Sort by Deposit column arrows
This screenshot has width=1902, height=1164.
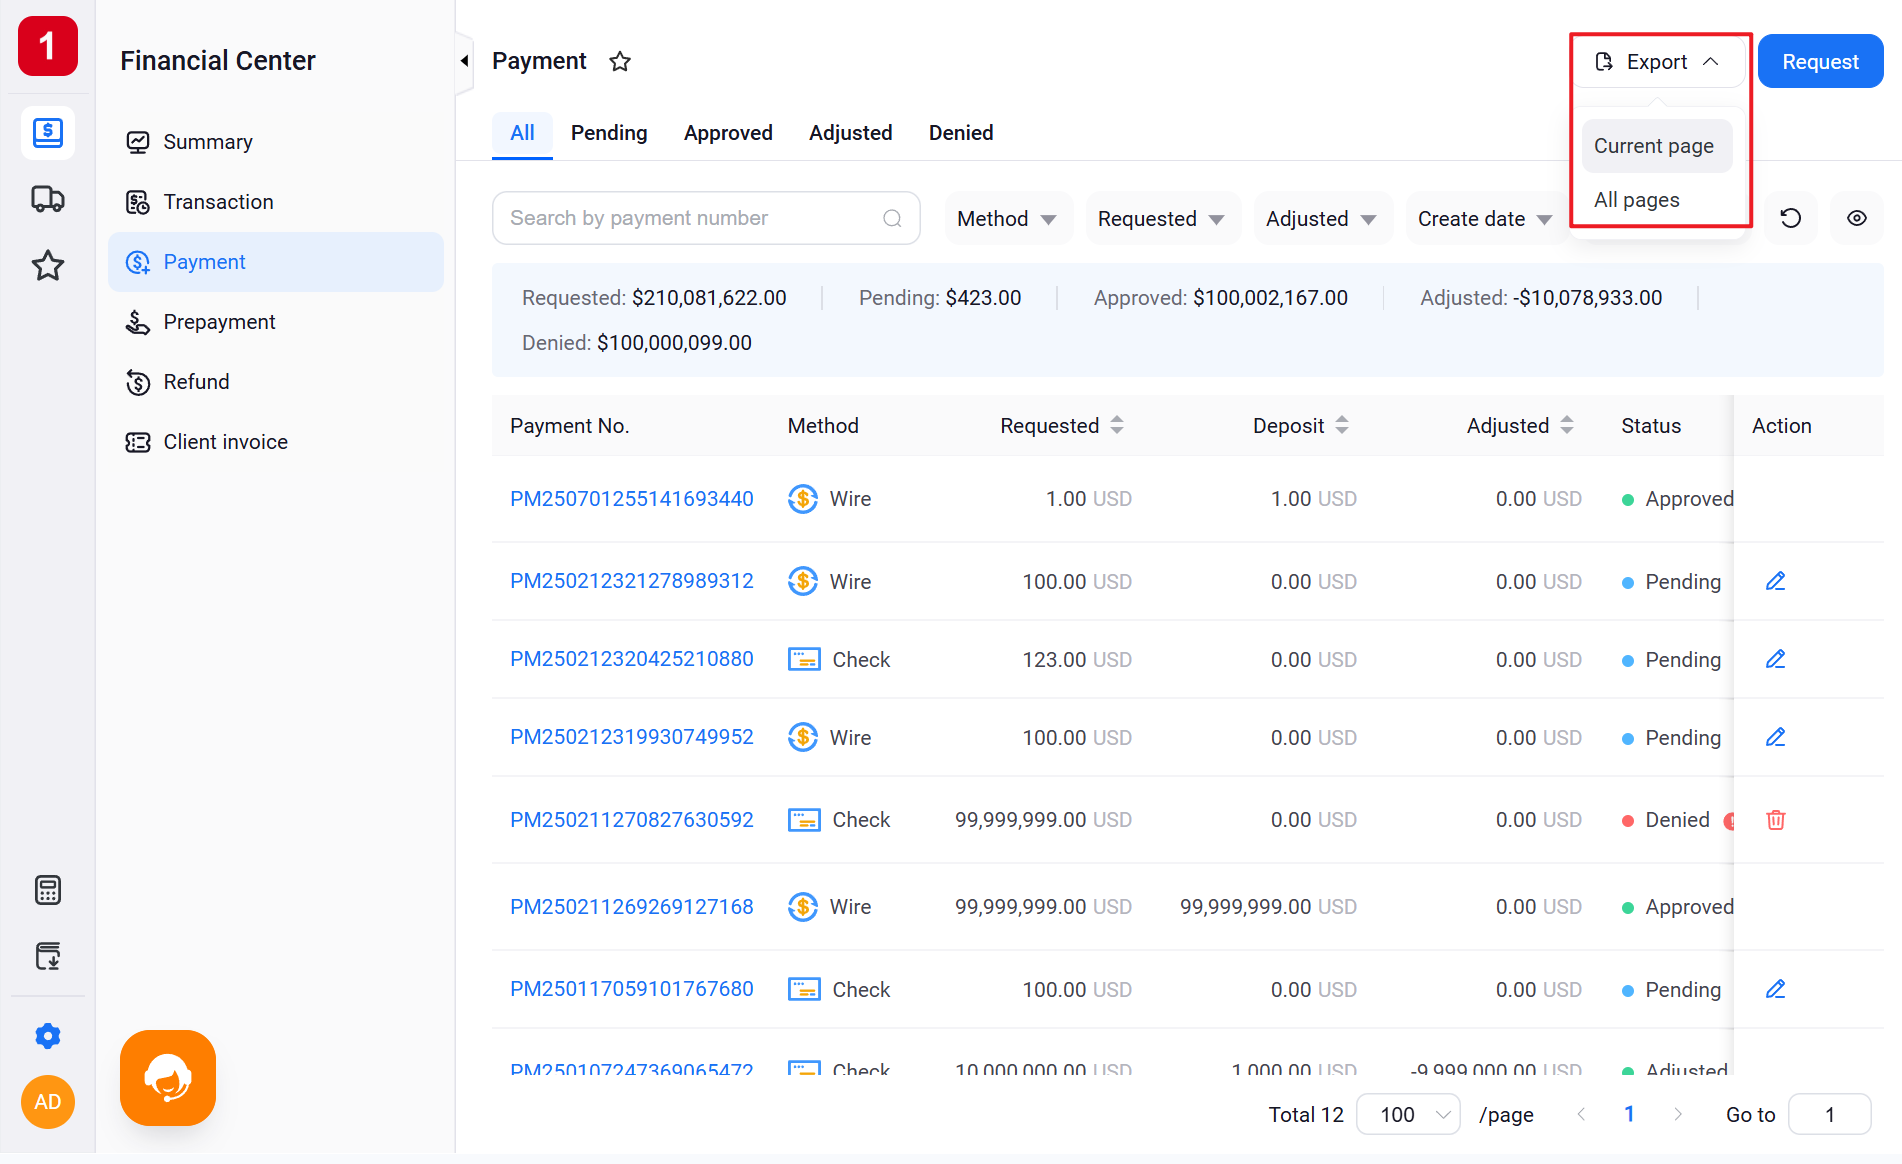coord(1342,425)
